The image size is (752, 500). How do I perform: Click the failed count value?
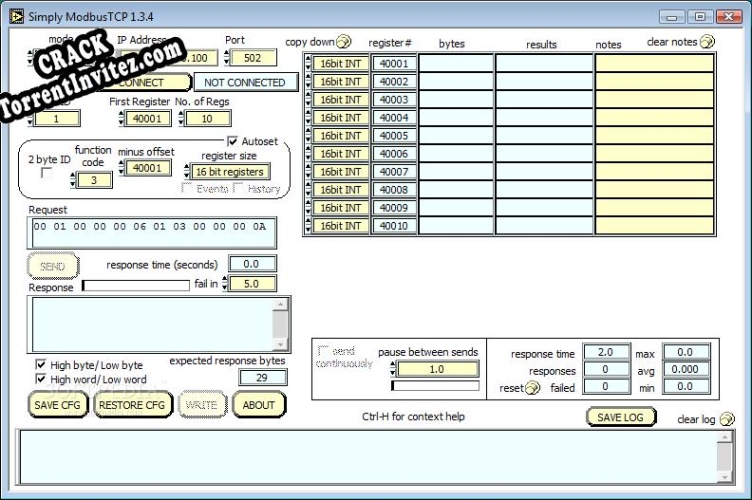point(606,386)
